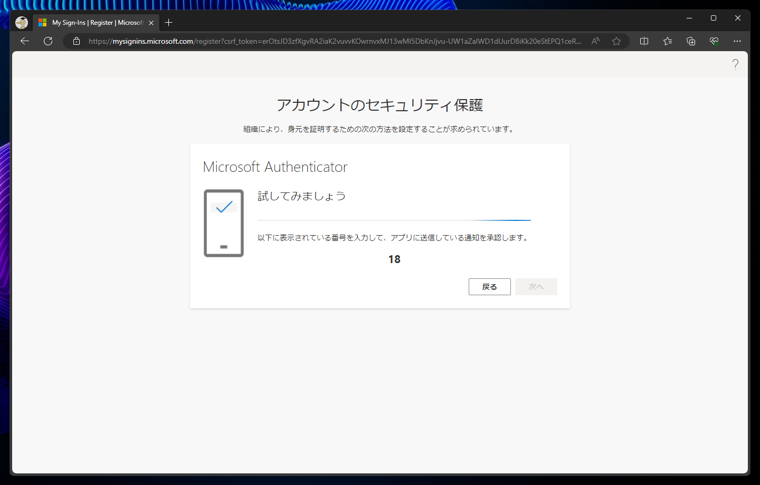Open the site lock info icon
This screenshot has width=760, height=485.
point(76,41)
